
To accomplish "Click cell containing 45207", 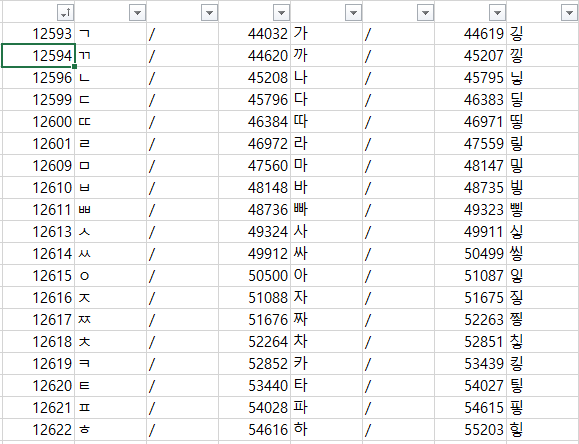I will point(470,56).
